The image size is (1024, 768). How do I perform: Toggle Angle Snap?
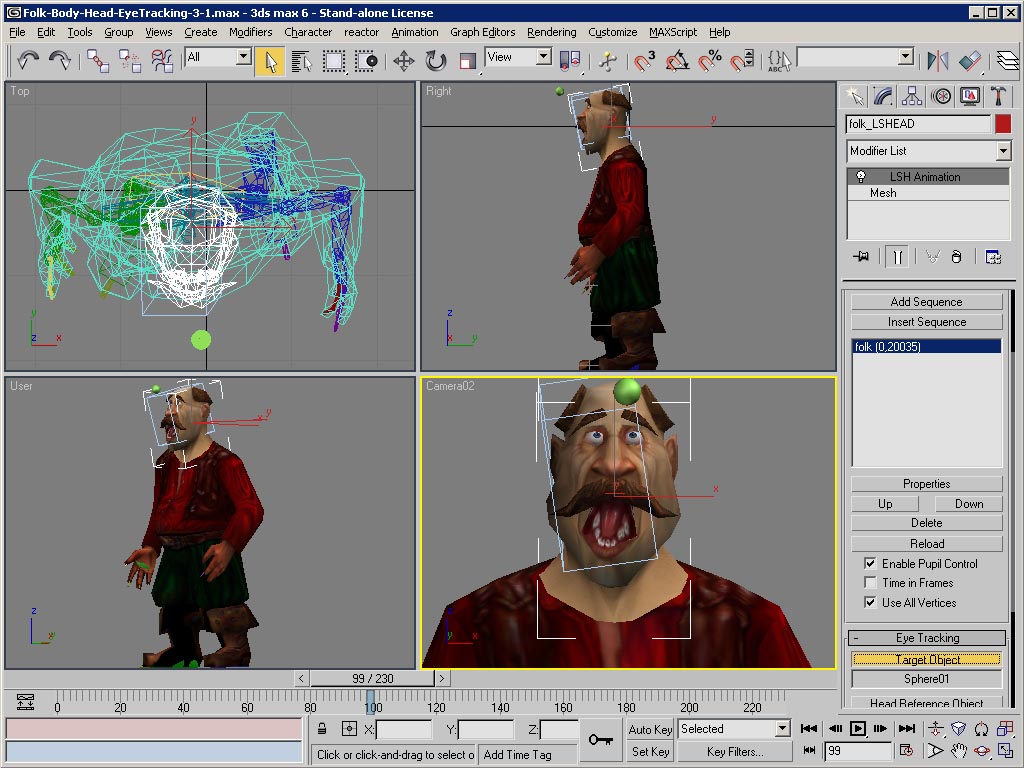[679, 61]
